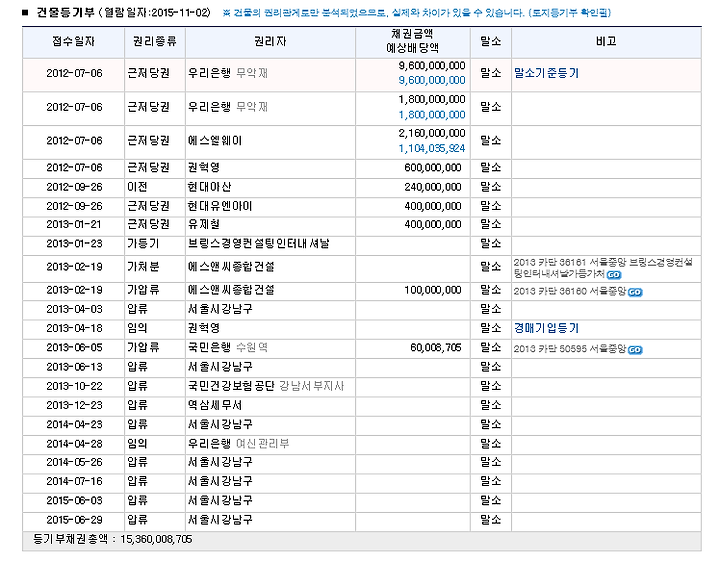Click 우리은행 여신관리부 rights holder cell
The width and height of the screenshot is (720, 562).
tap(239, 444)
